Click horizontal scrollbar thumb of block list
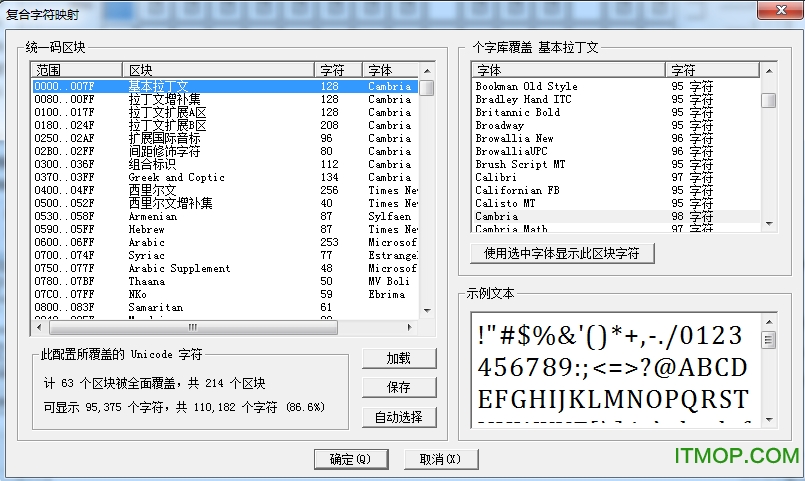Screen dimensions: 805x481 click(193, 327)
